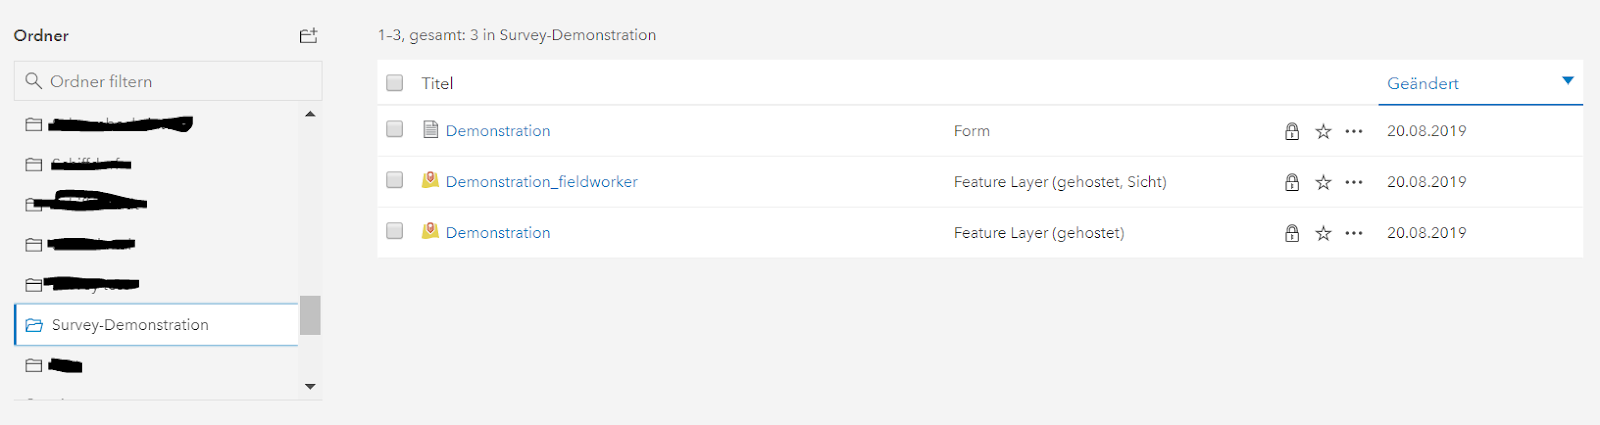Click lock icon on Demonstration_fieldworker row
Screen dimensions: 1600x425
click(x=1292, y=182)
